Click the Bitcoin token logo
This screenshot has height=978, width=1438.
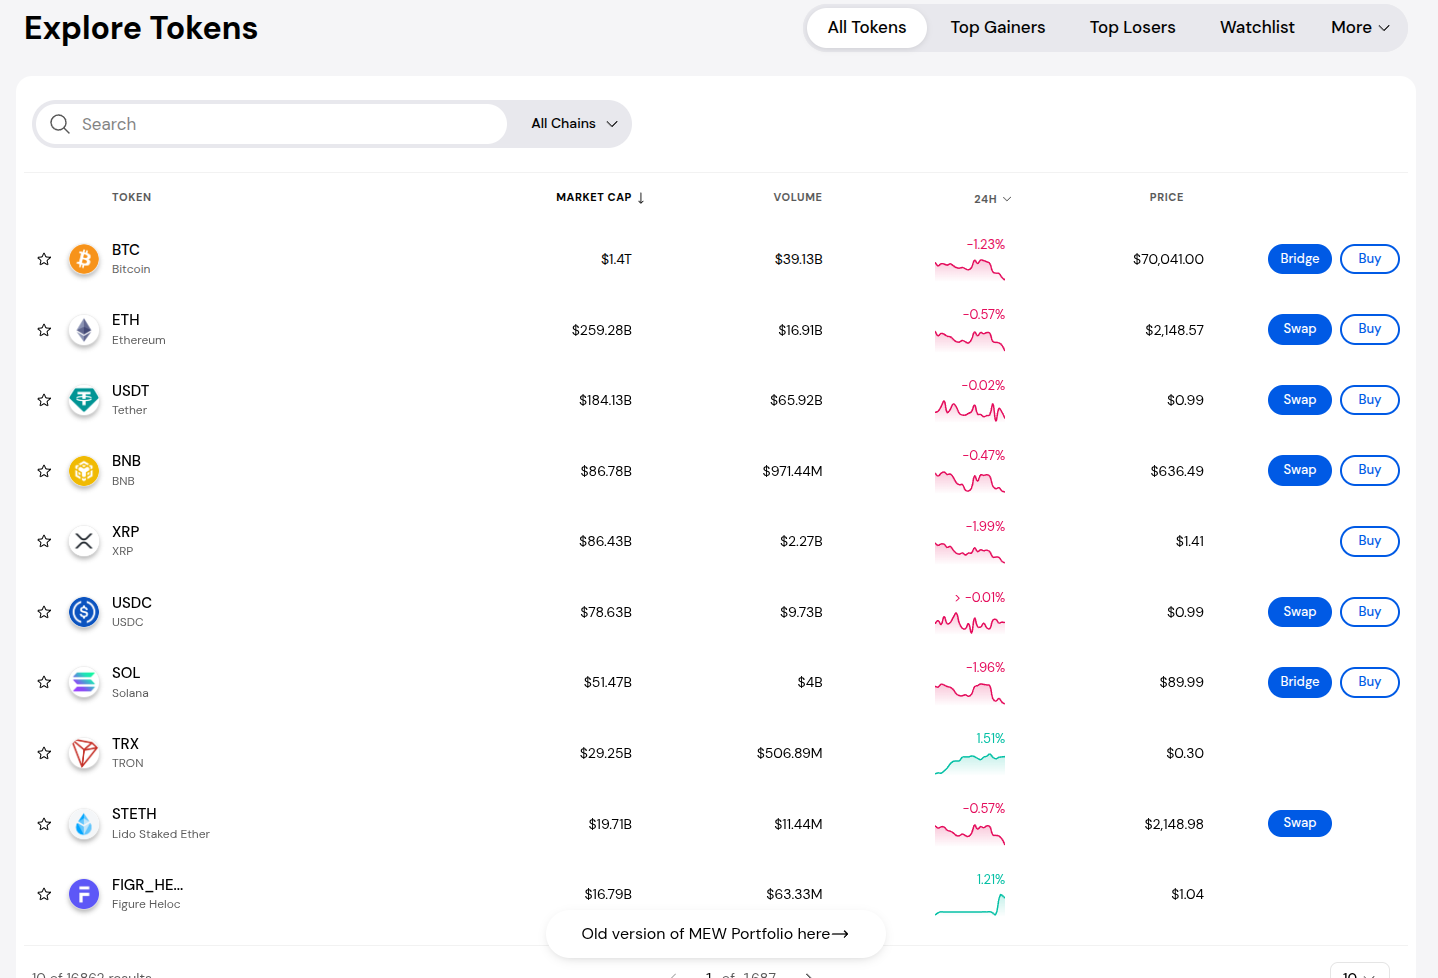(x=84, y=259)
